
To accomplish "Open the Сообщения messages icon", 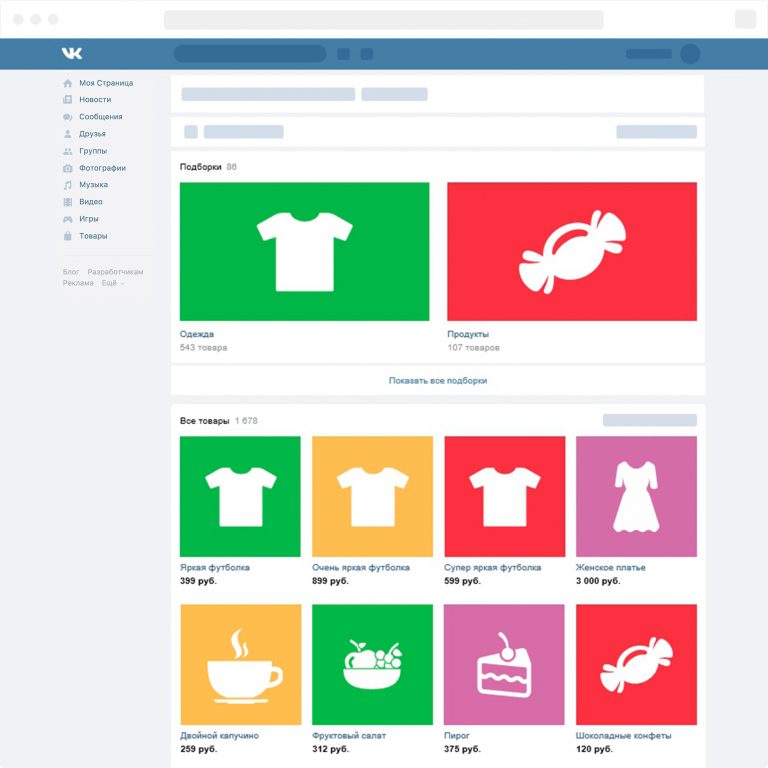I will [x=68, y=117].
